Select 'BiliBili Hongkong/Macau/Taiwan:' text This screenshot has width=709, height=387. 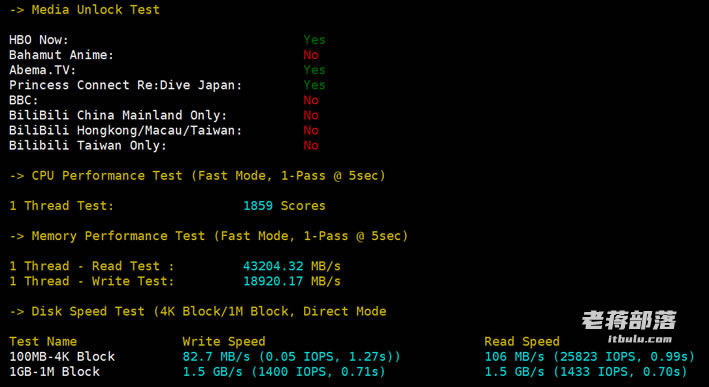(126, 130)
